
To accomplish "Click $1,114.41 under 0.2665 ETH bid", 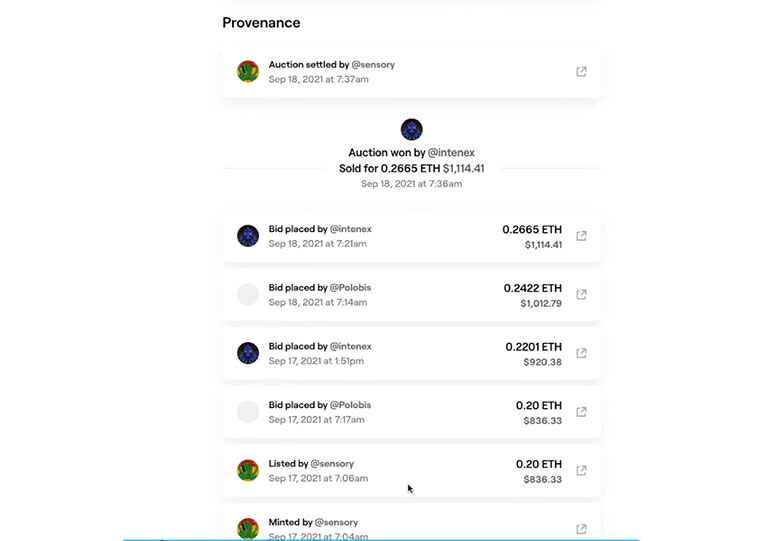I will point(543,245).
